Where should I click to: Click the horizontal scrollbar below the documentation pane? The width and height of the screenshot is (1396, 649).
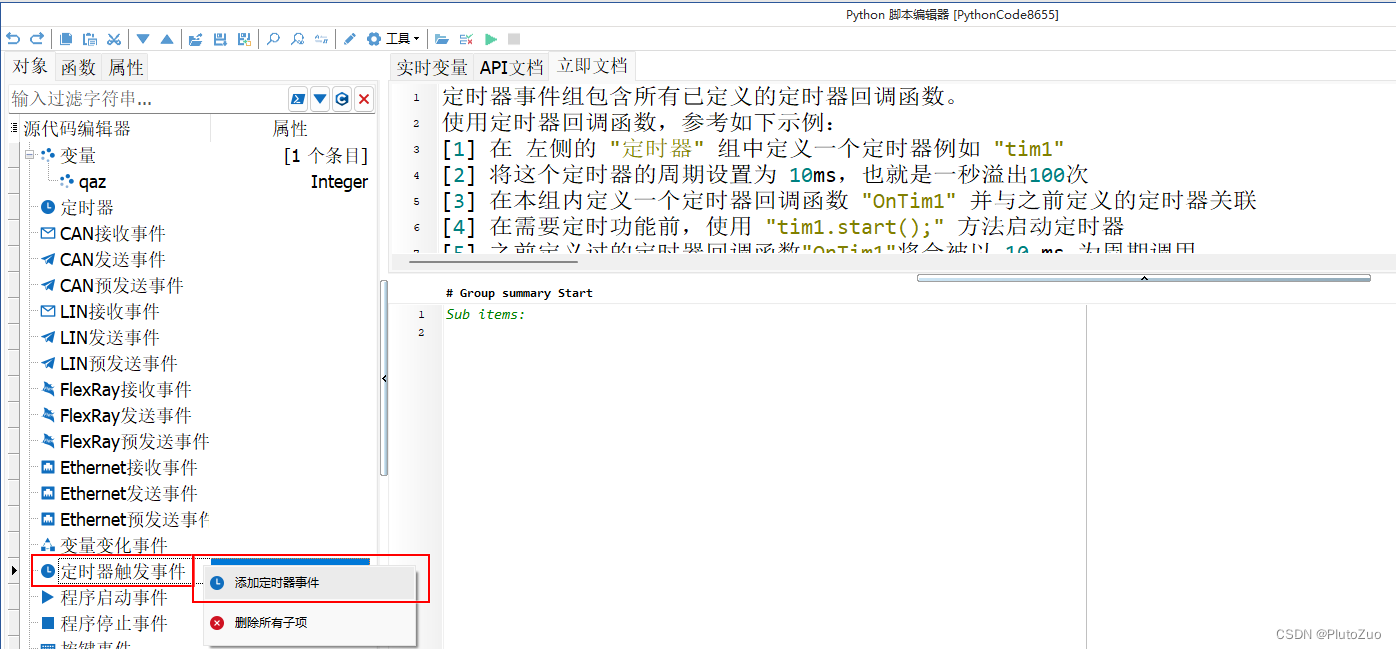coord(1143,277)
